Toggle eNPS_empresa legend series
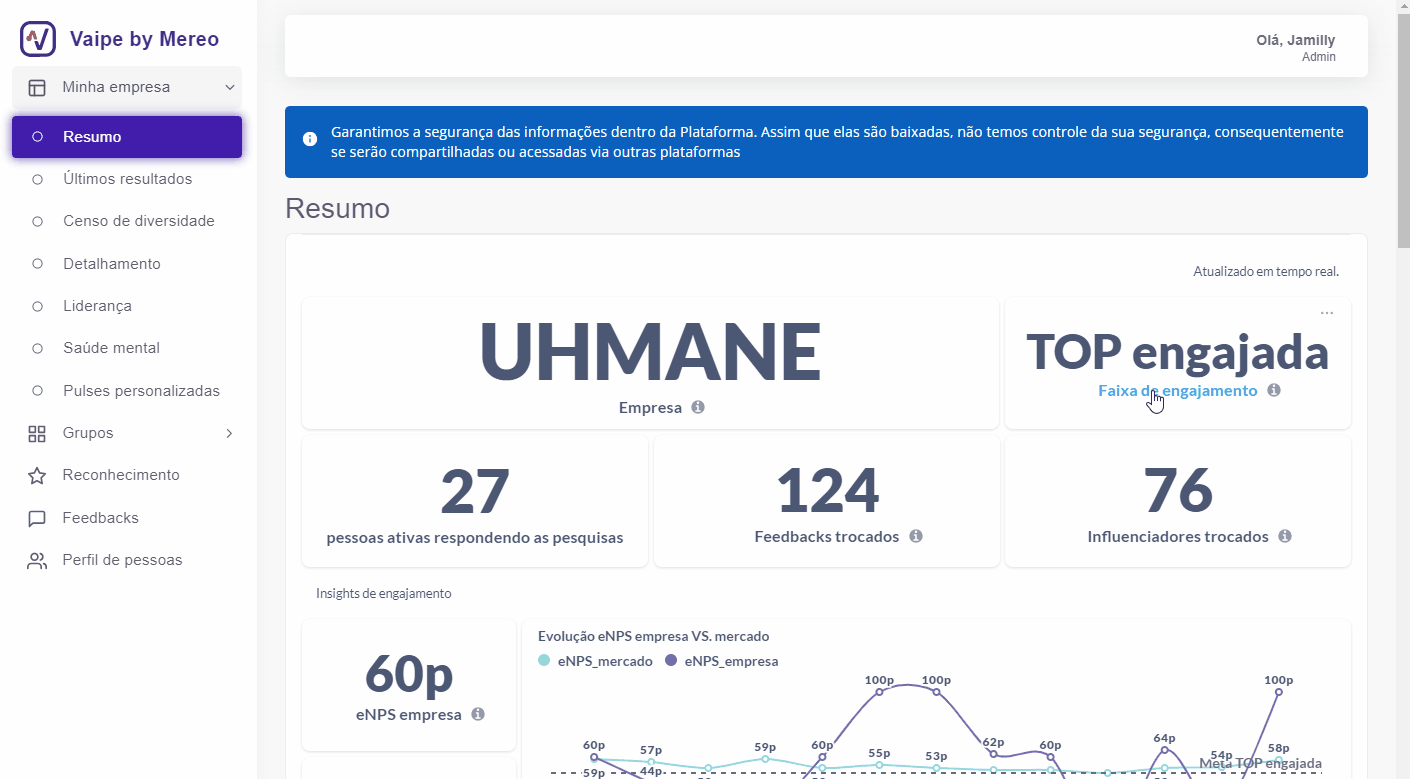 [722, 661]
